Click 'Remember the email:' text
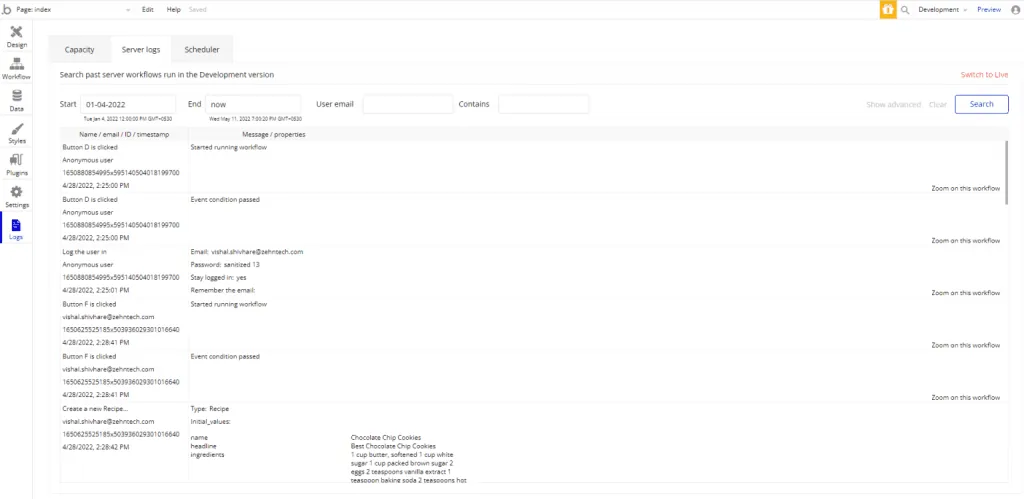This screenshot has width=1024, height=499. click(223, 290)
